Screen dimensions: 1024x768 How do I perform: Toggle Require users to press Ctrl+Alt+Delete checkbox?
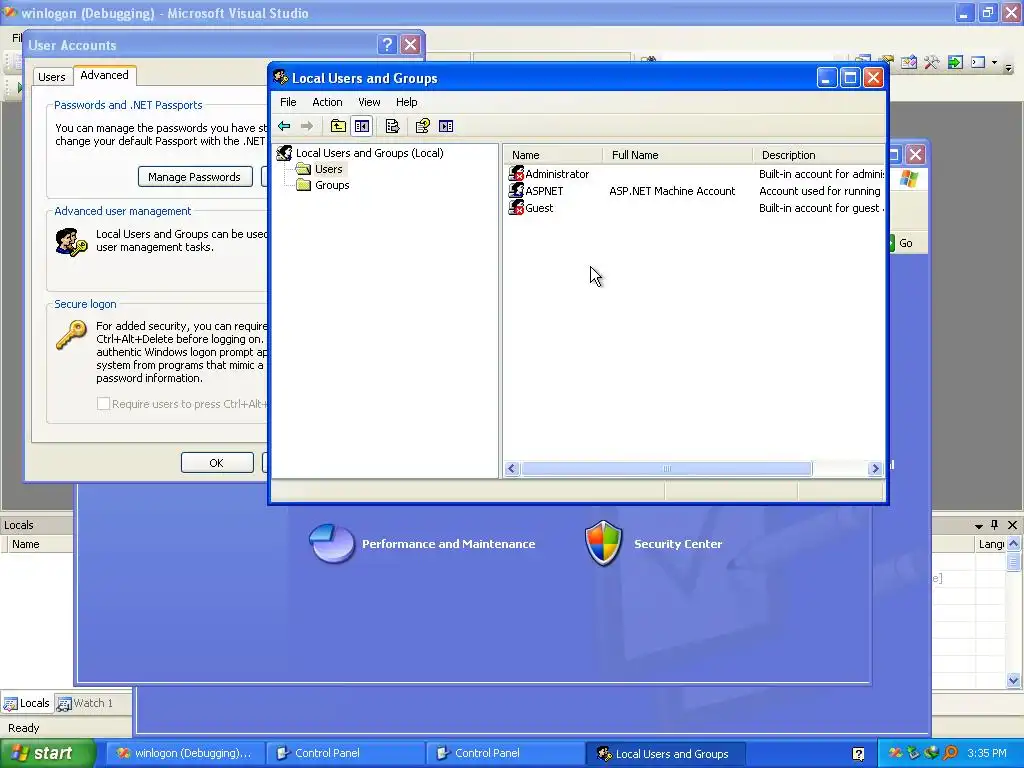tap(103, 404)
